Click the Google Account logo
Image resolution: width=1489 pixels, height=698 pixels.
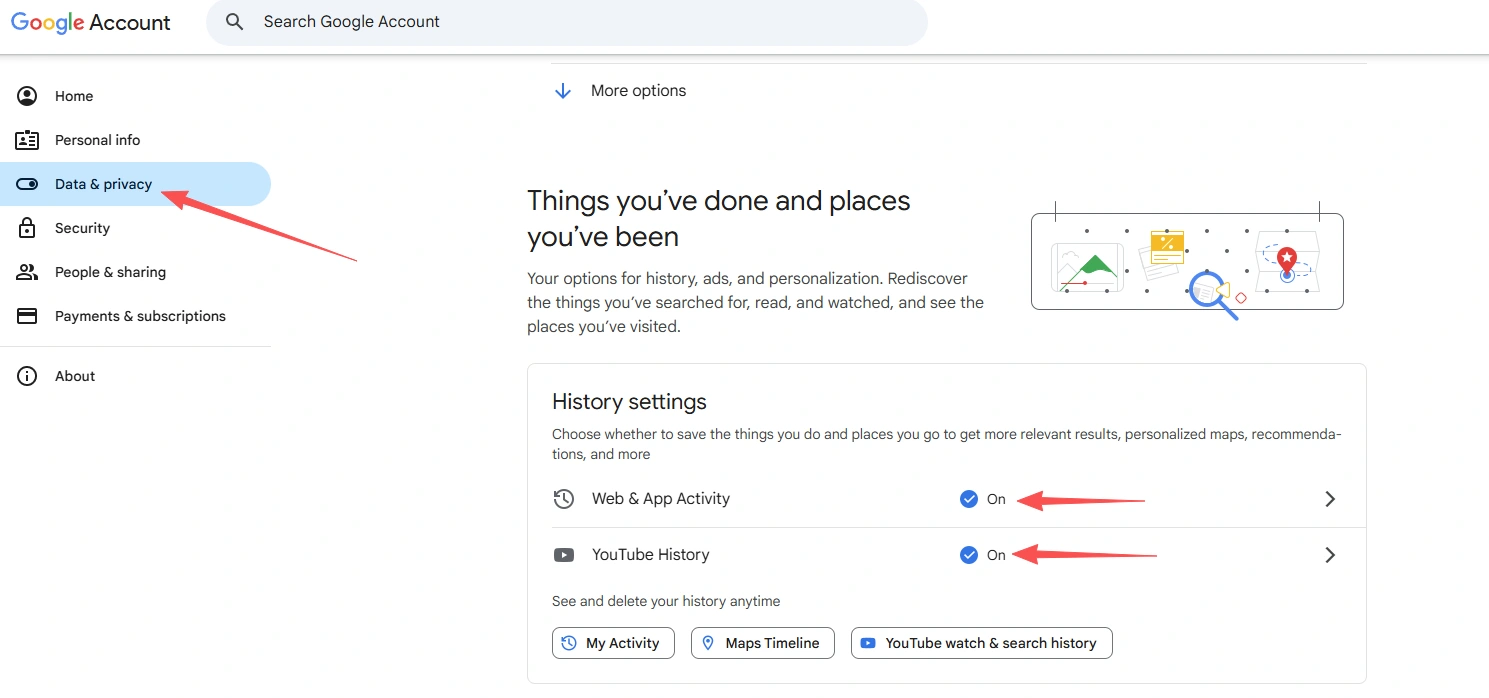(91, 22)
